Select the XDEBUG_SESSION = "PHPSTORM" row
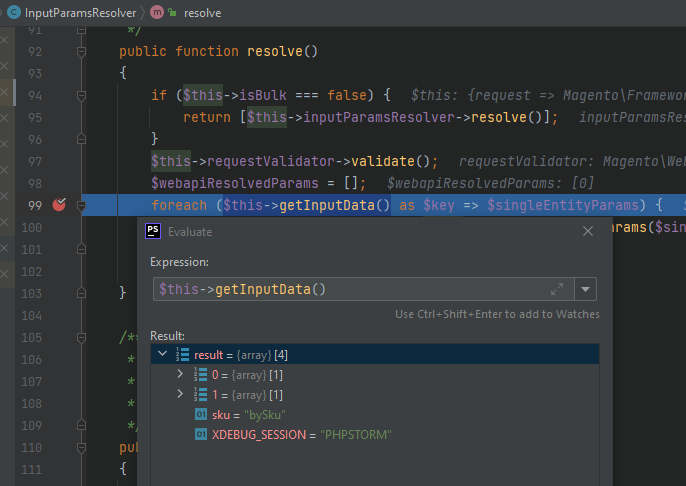This screenshot has width=686, height=486. 375,435
